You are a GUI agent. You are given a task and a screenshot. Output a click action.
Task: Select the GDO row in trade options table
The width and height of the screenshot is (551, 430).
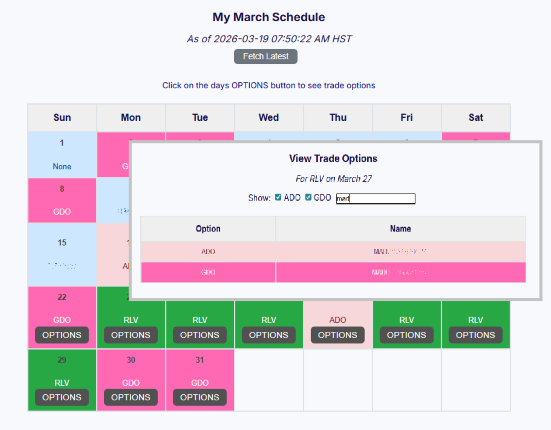333,272
